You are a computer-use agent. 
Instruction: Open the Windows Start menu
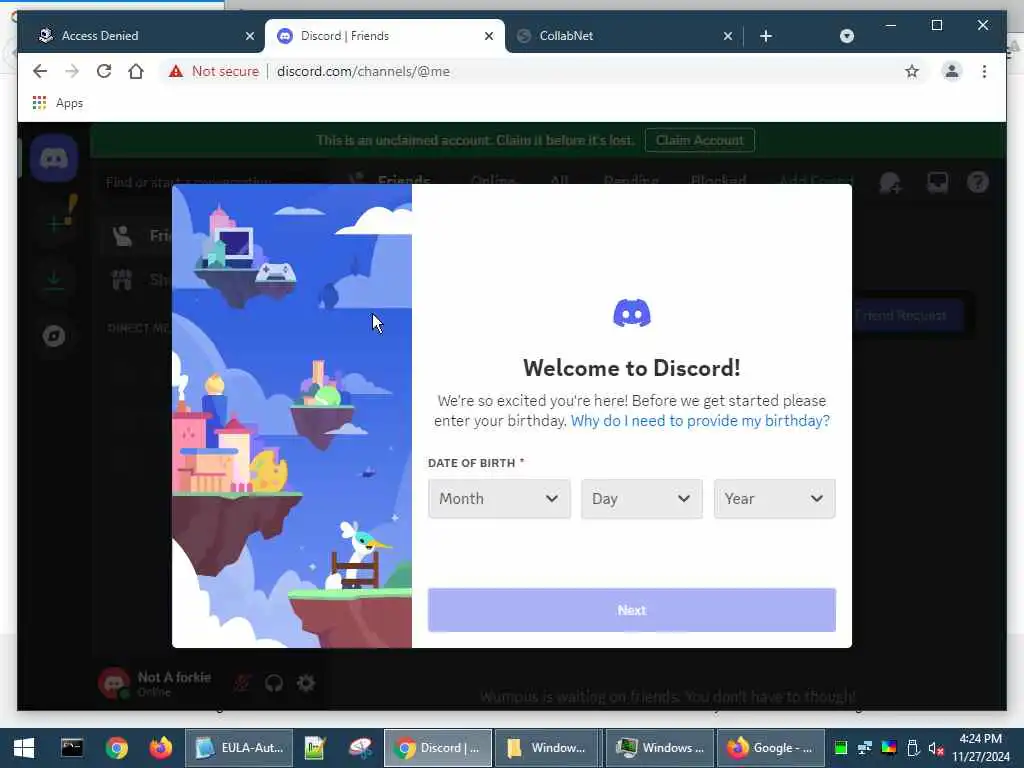coord(24,748)
